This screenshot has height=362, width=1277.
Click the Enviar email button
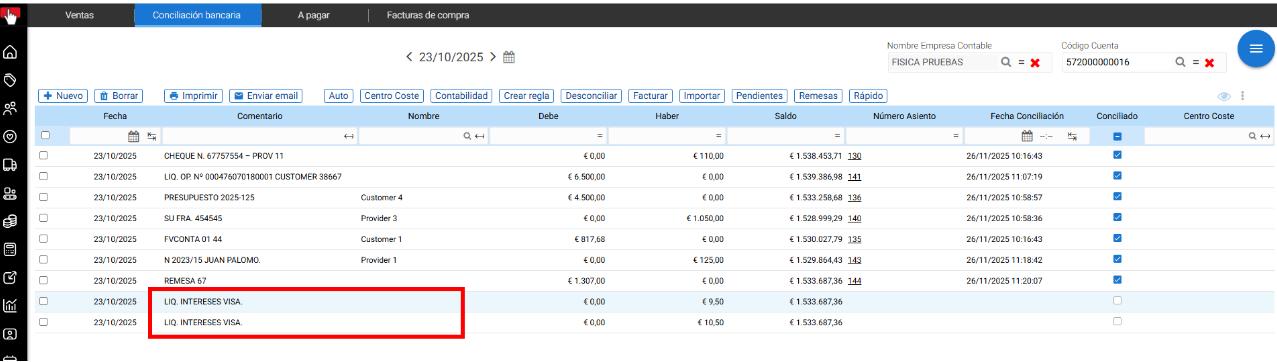[265, 96]
